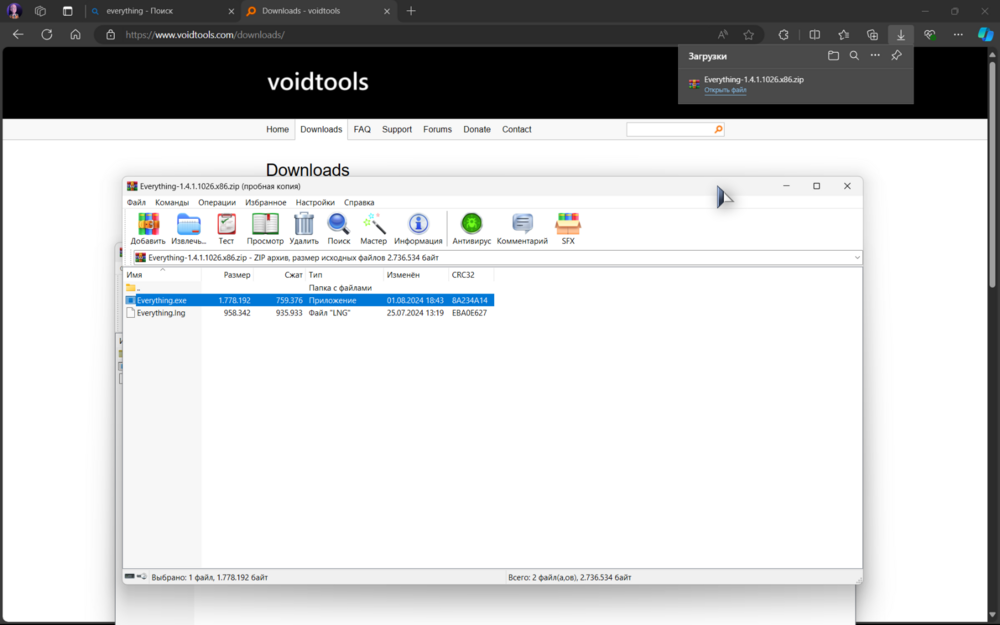The width and height of the screenshot is (1000, 625).
Task: Launch the Мастер wizard icon
Action: point(374,229)
